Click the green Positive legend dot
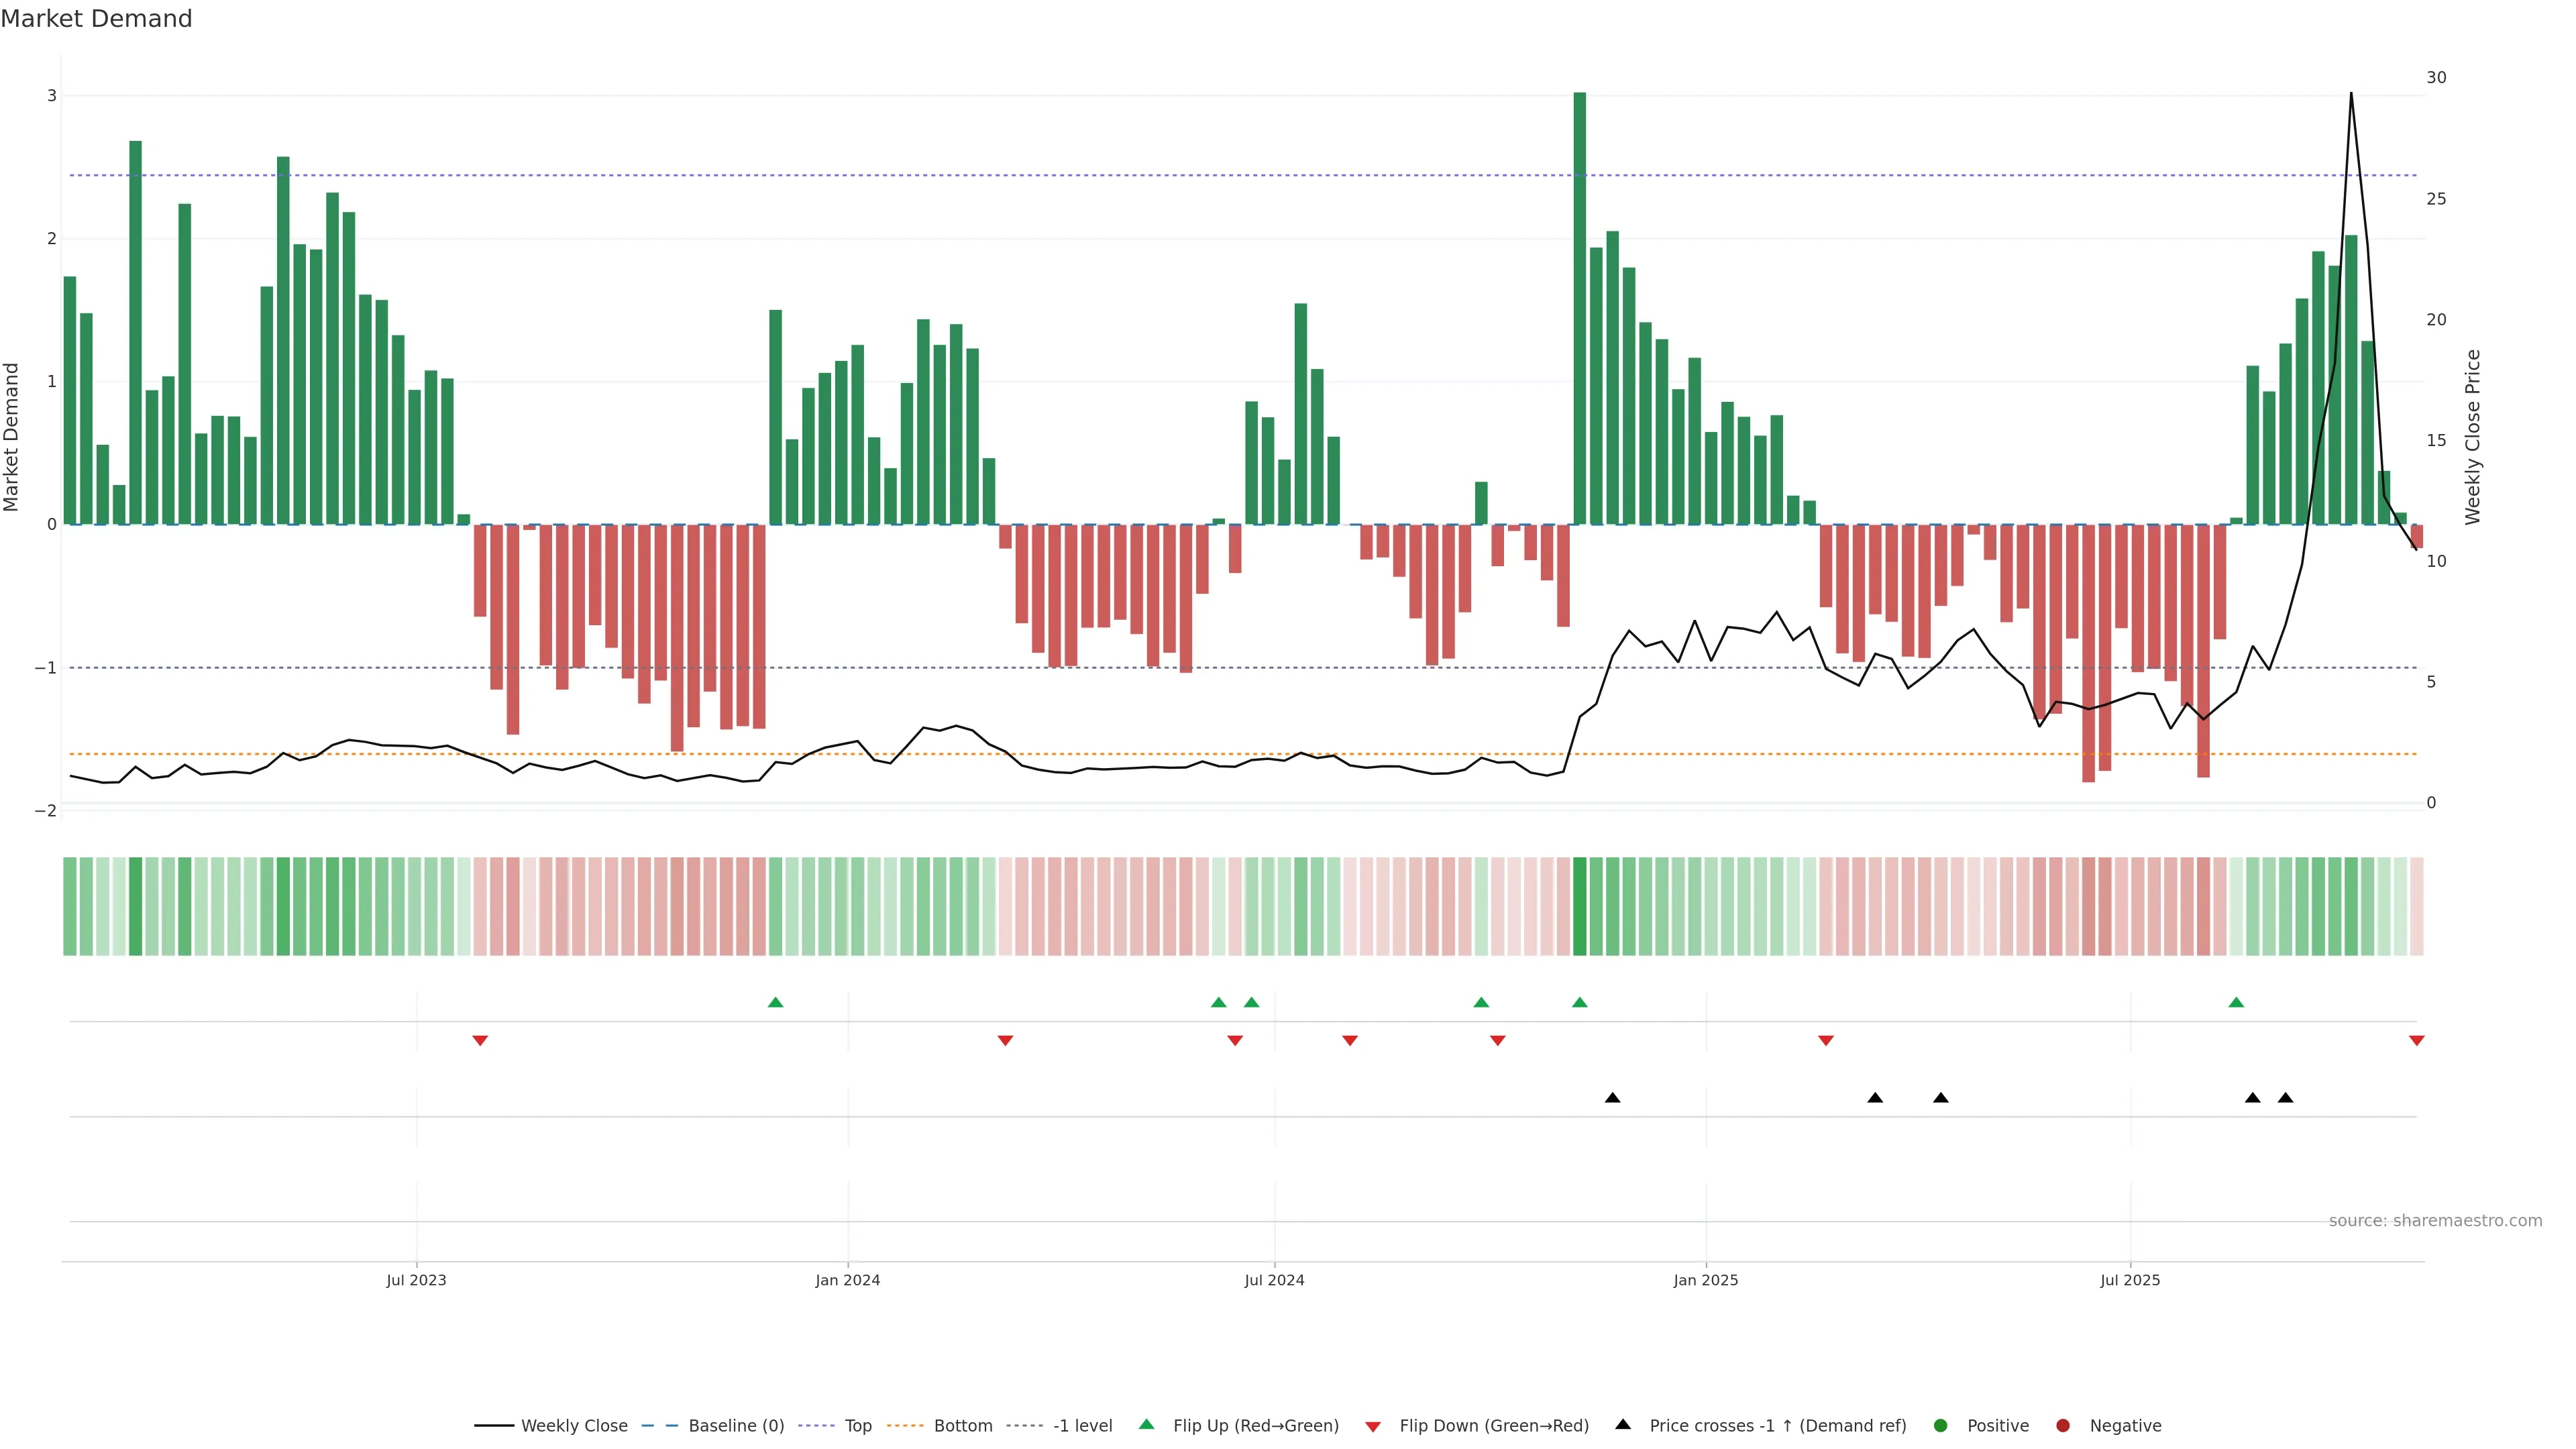 1941,1425
